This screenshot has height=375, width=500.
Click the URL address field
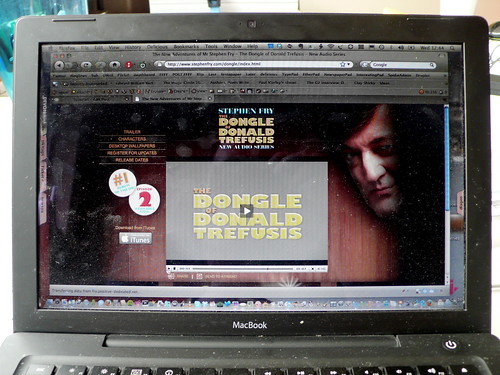(252, 64)
